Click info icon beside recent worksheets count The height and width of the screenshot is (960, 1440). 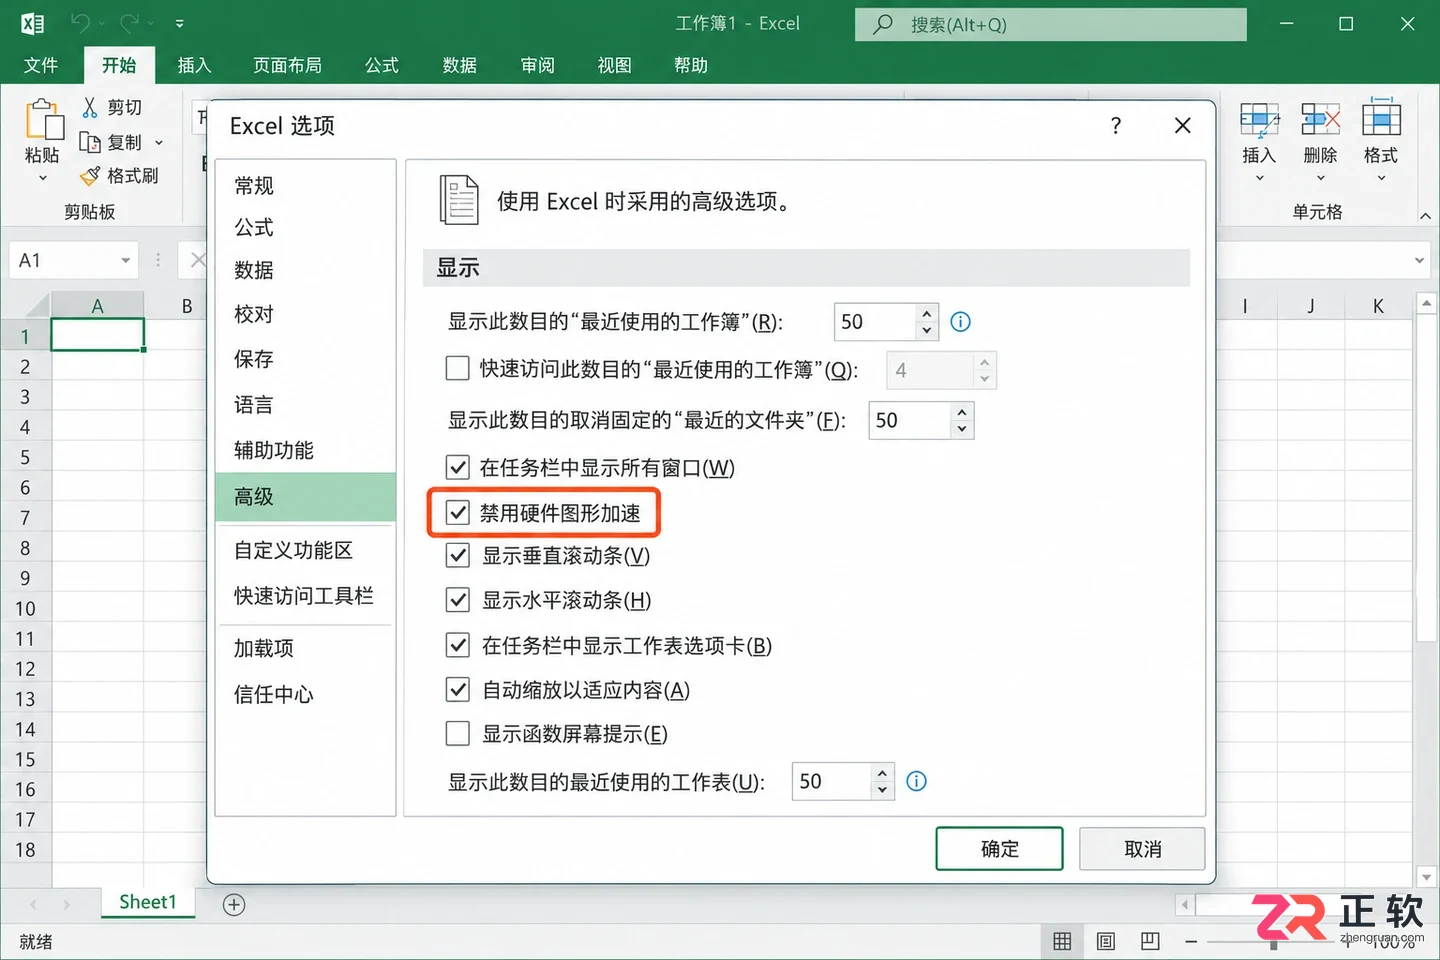point(916,781)
